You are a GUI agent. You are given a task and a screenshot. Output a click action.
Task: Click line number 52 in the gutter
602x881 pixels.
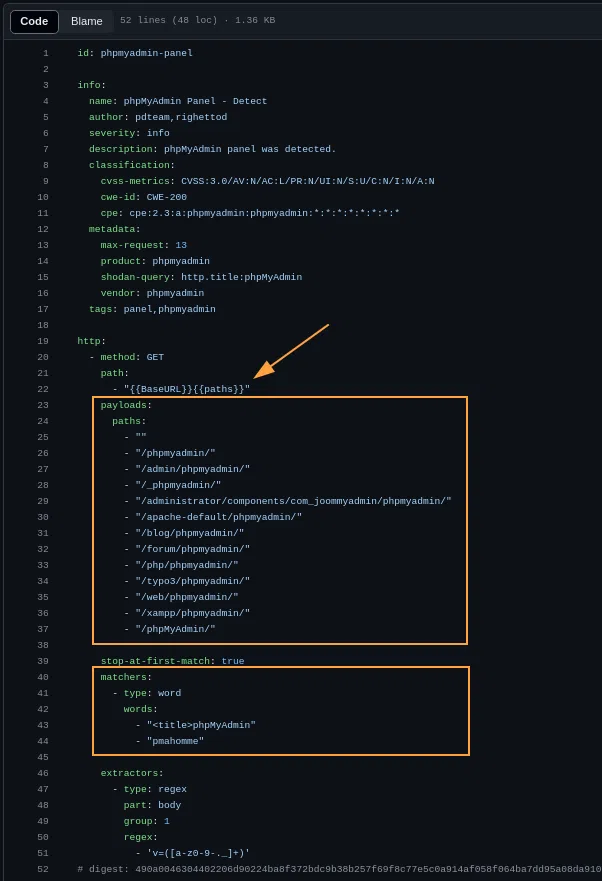coord(43,869)
